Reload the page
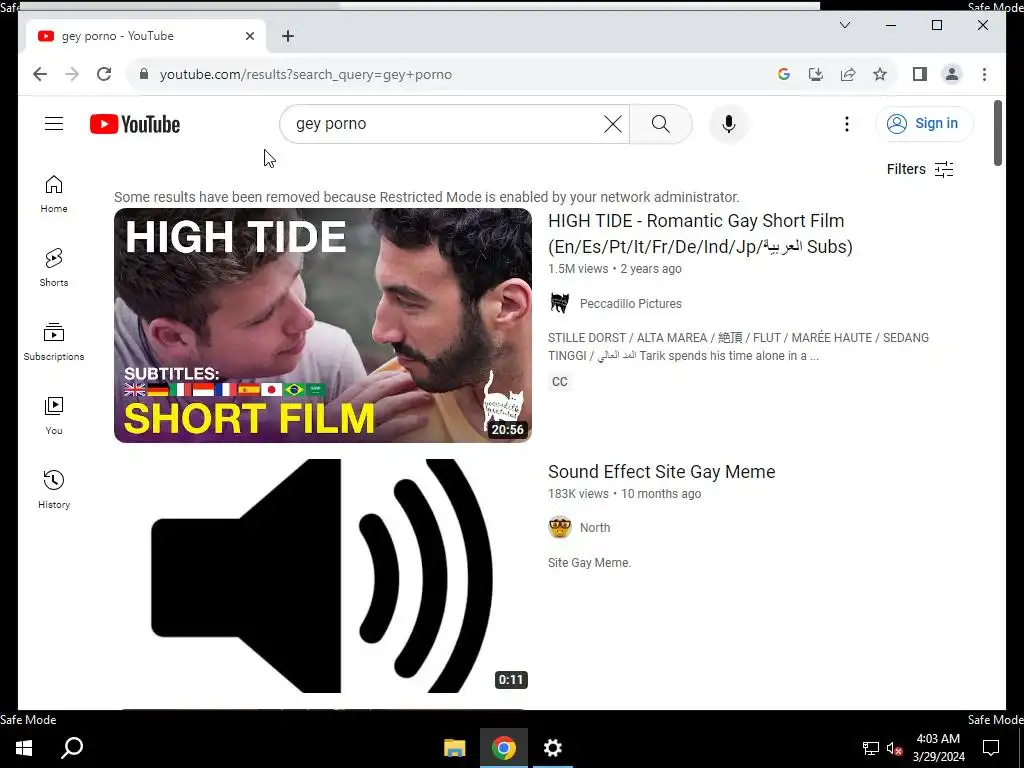This screenshot has height=768, width=1024. coord(104,74)
